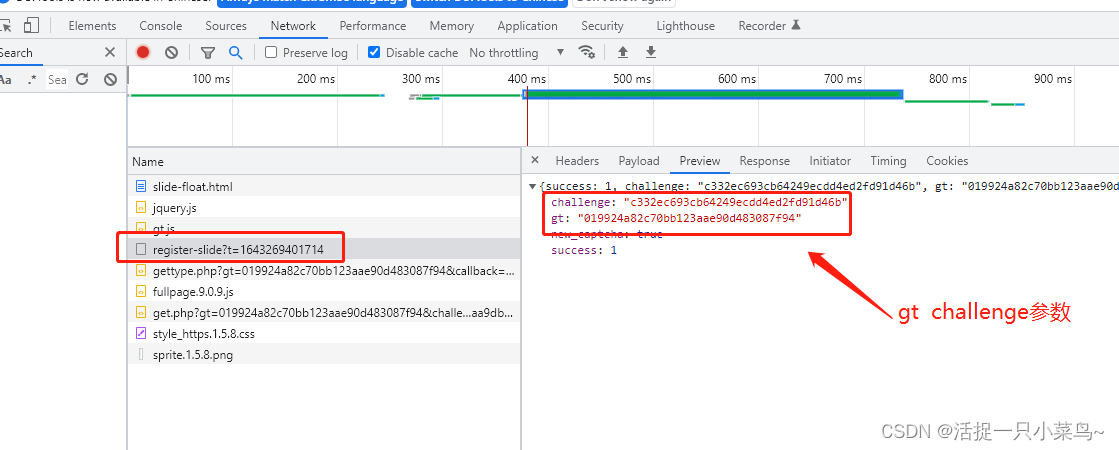The height and width of the screenshot is (450, 1119).
Task: Select fullpage.9.0.9.js in request list
Action: (x=193, y=291)
